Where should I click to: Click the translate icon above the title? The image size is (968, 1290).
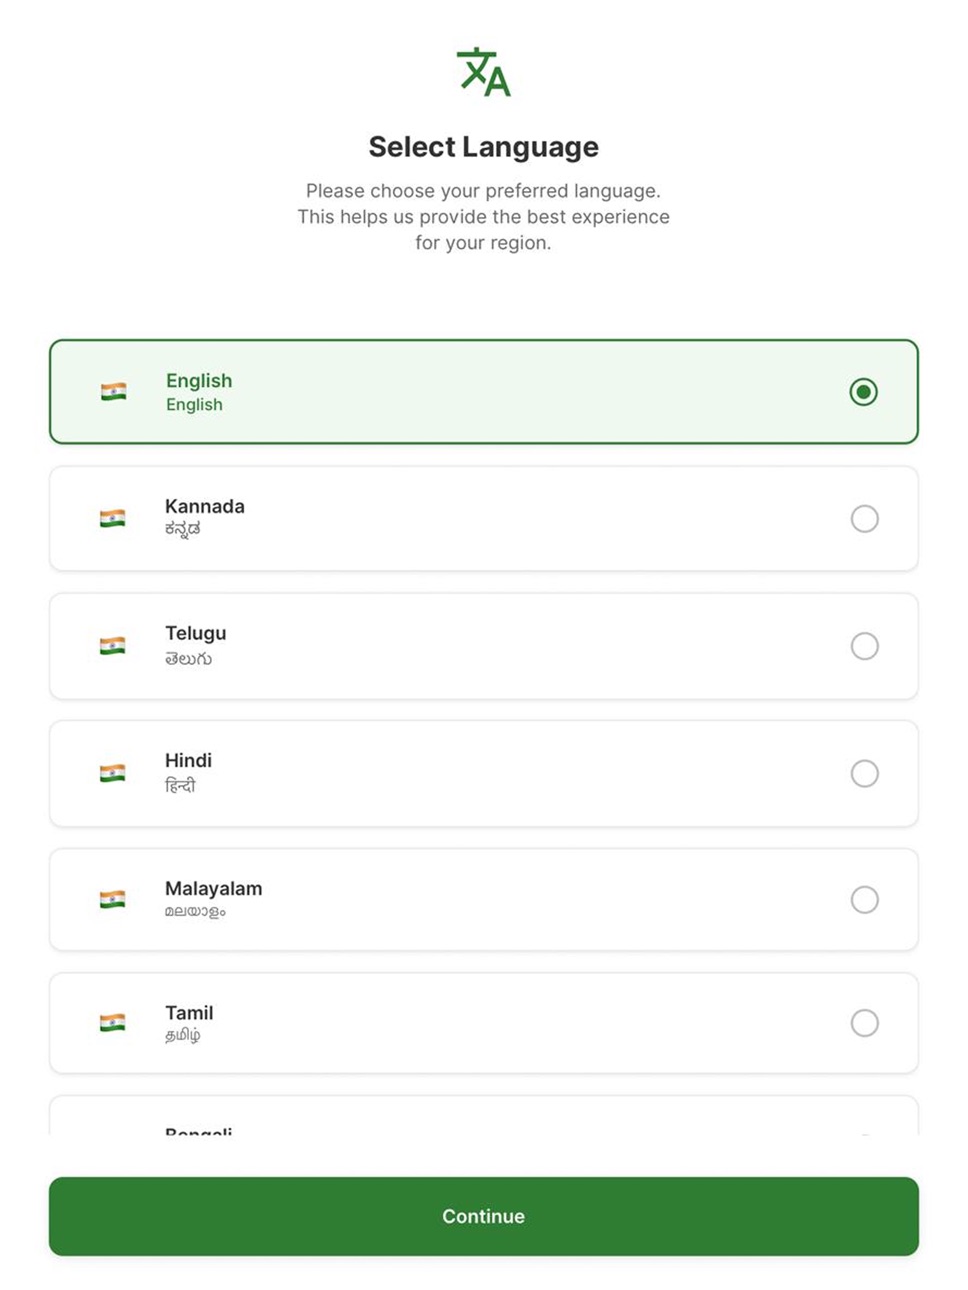point(484,72)
